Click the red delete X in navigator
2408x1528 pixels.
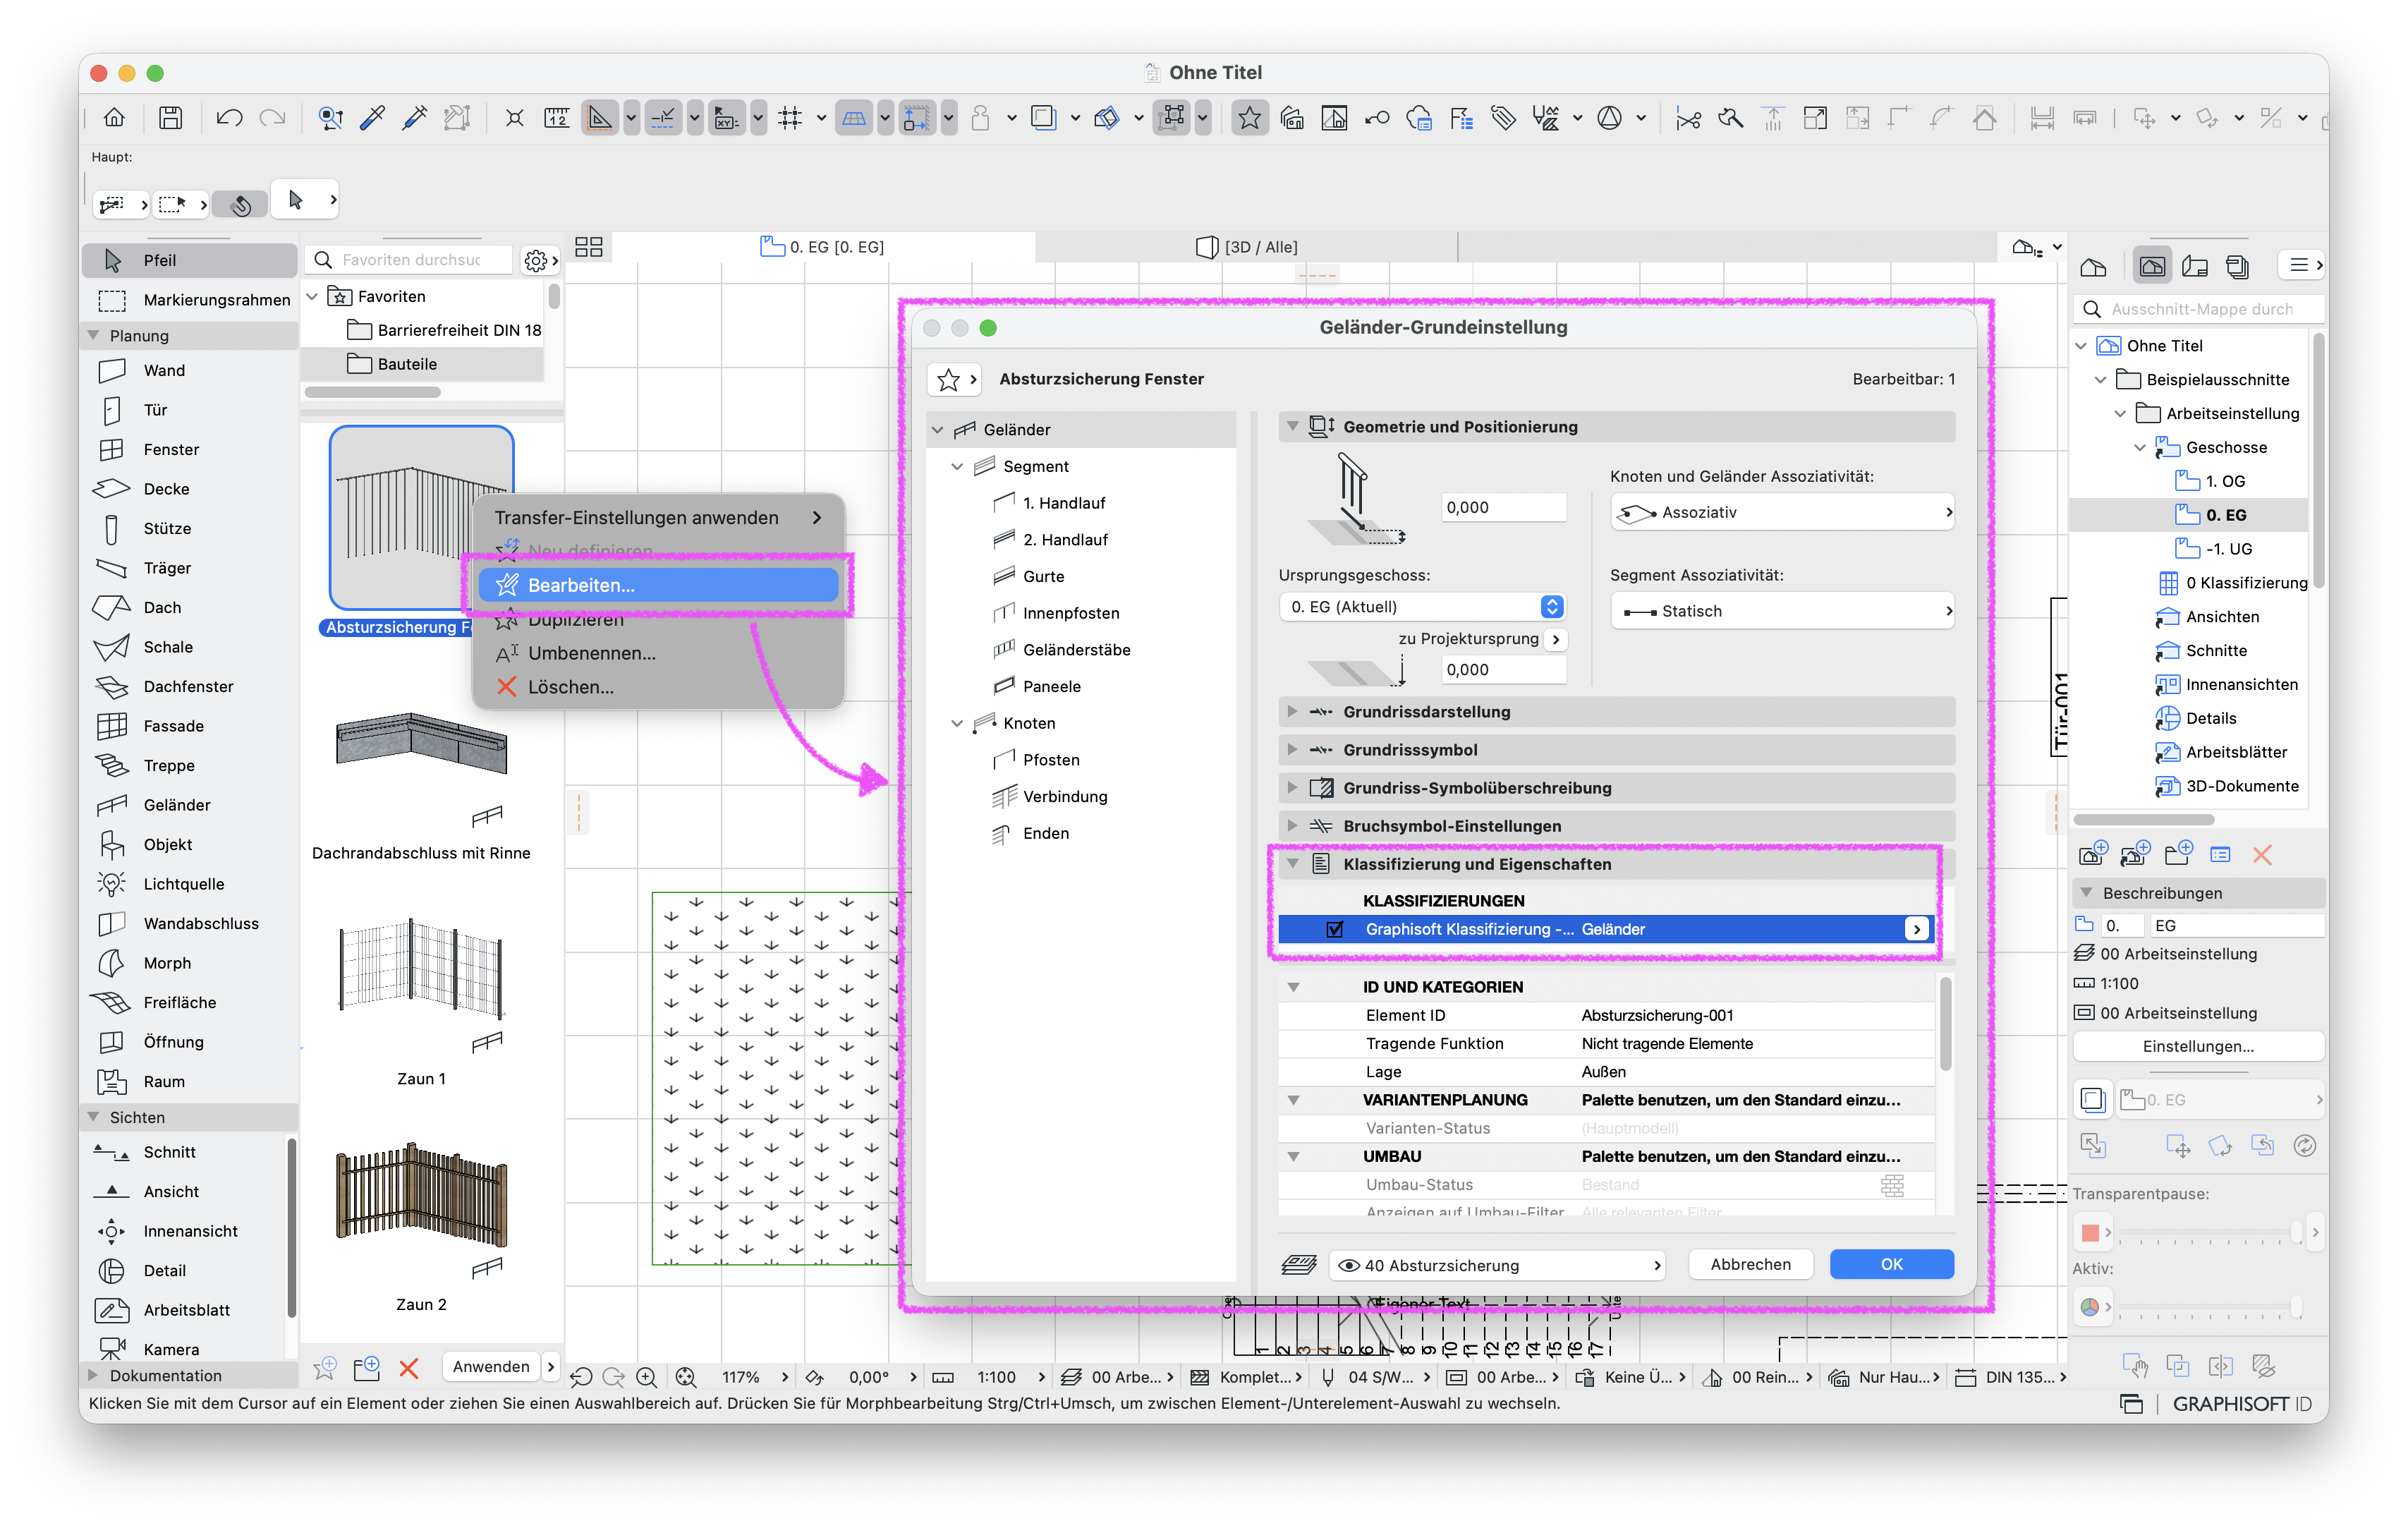pos(2262,855)
